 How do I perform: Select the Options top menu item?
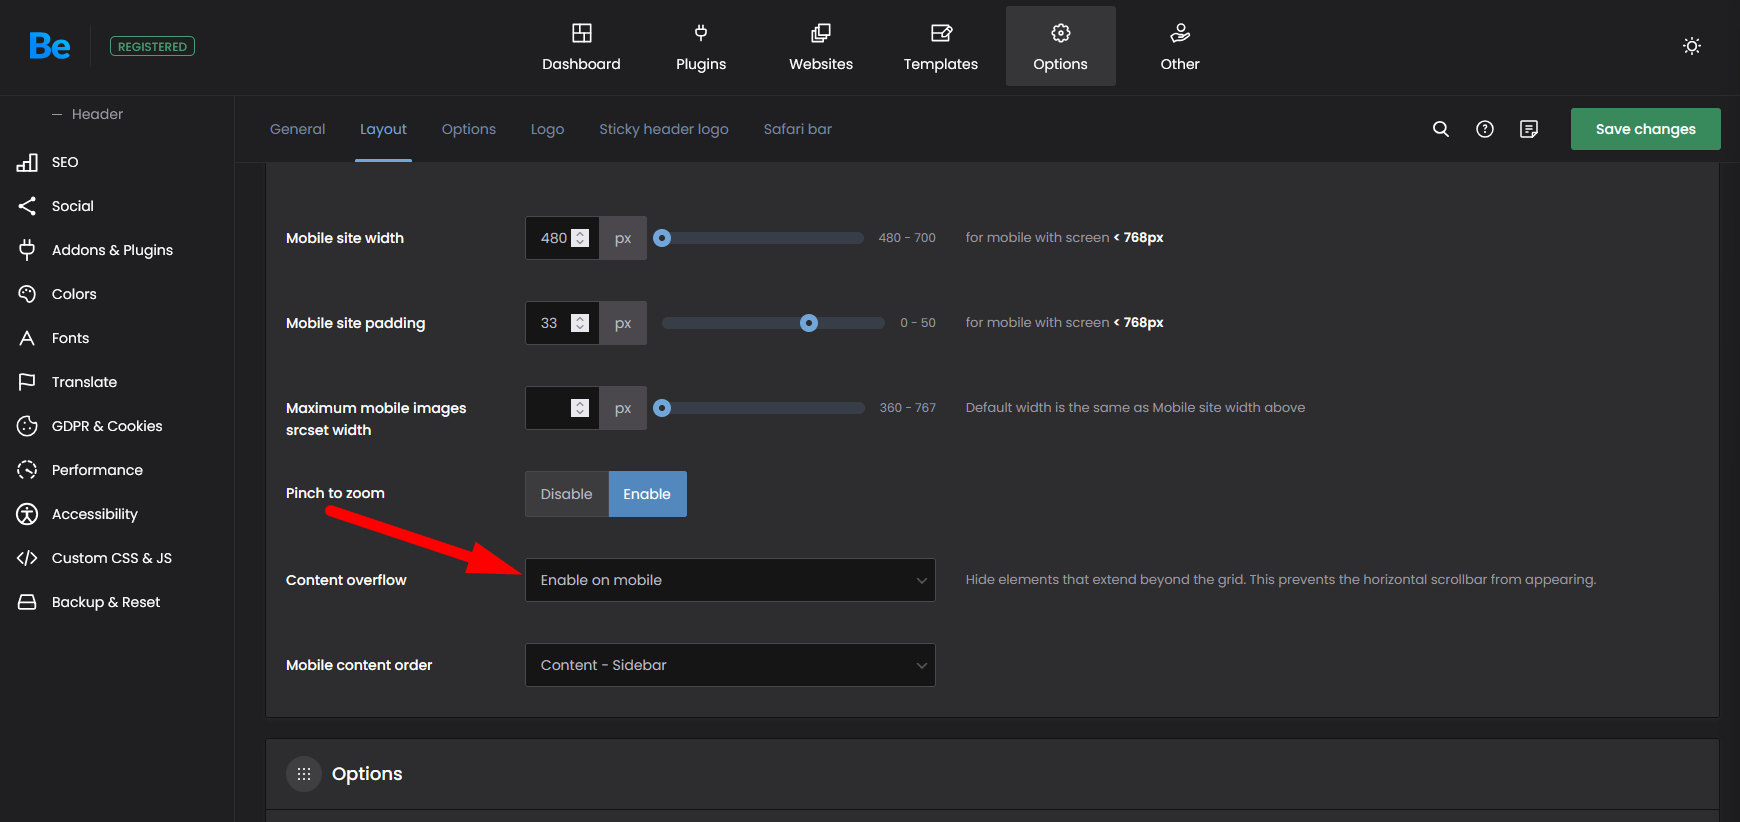[x=1061, y=46]
